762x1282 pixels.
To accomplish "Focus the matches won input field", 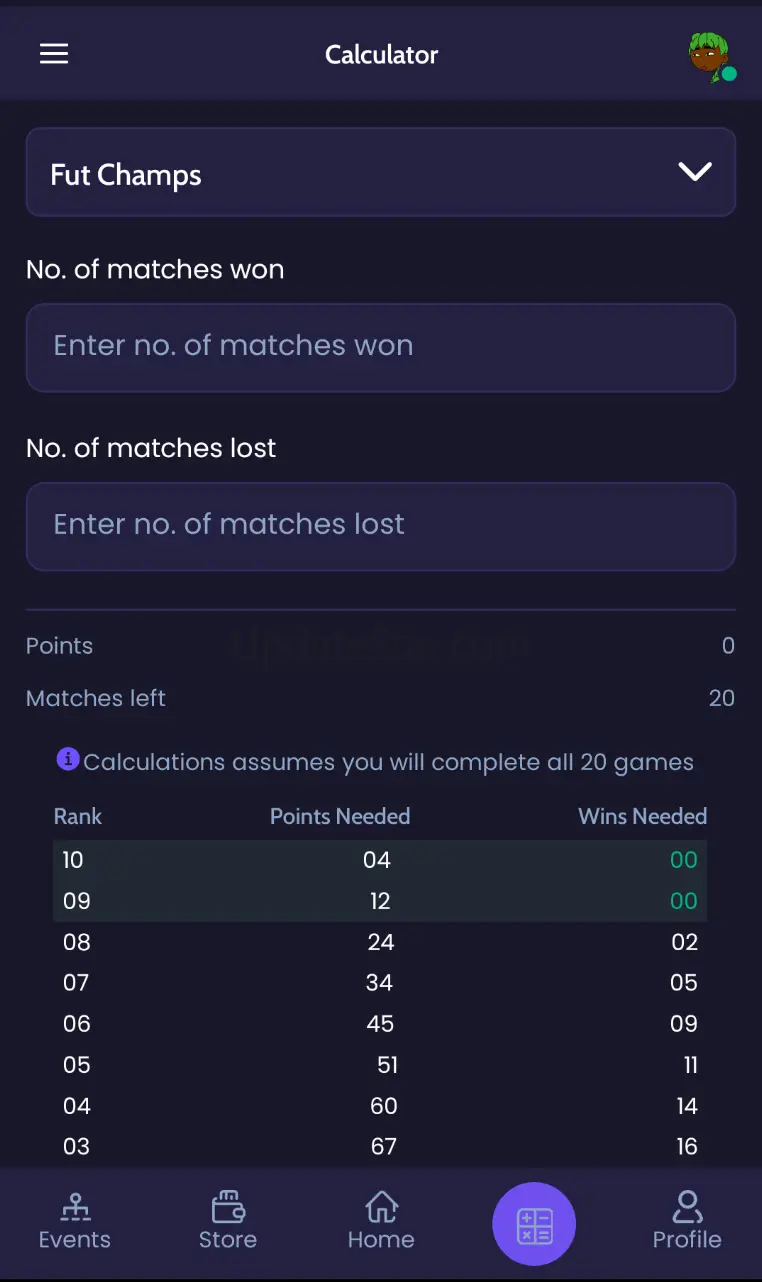I will click(x=380, y=347).
